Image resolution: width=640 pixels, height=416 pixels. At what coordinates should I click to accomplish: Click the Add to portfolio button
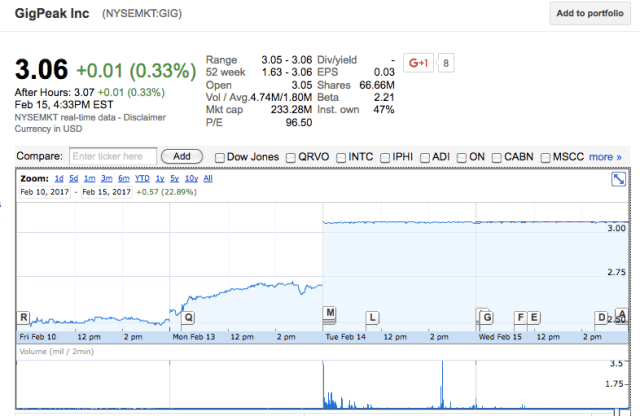pos(591,13)
